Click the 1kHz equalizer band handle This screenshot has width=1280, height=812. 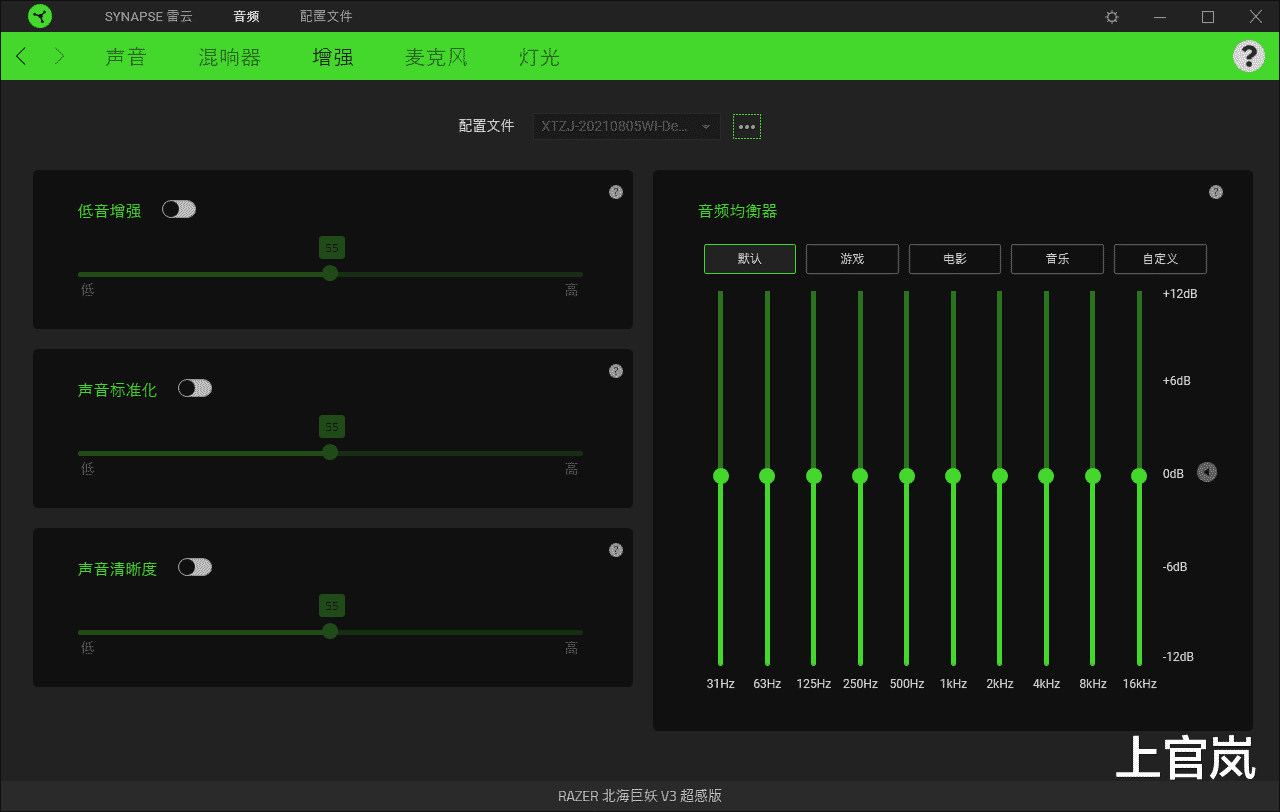pyautogui.click(x=953, y=476)
